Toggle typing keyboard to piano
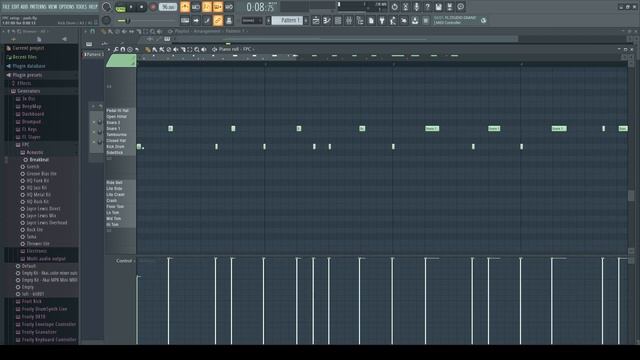The width and height of the screenshot is (640, 360). coord(185,20)
